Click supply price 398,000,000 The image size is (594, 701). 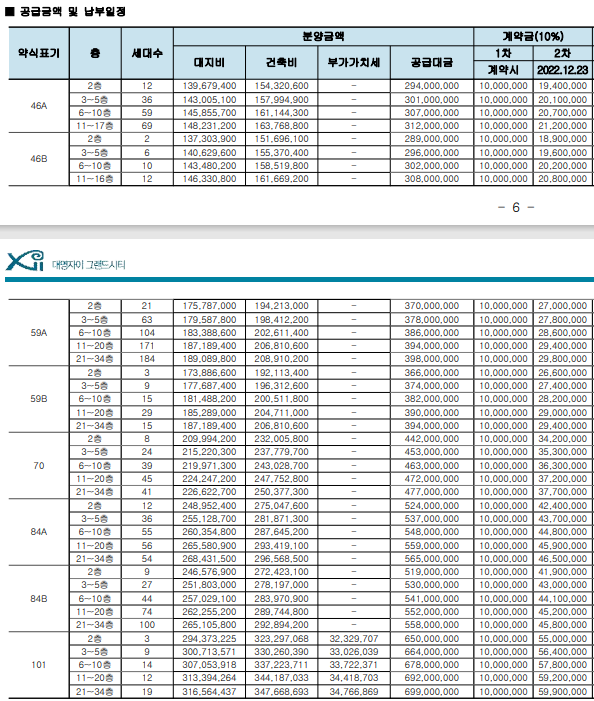[x=432, y=359]
